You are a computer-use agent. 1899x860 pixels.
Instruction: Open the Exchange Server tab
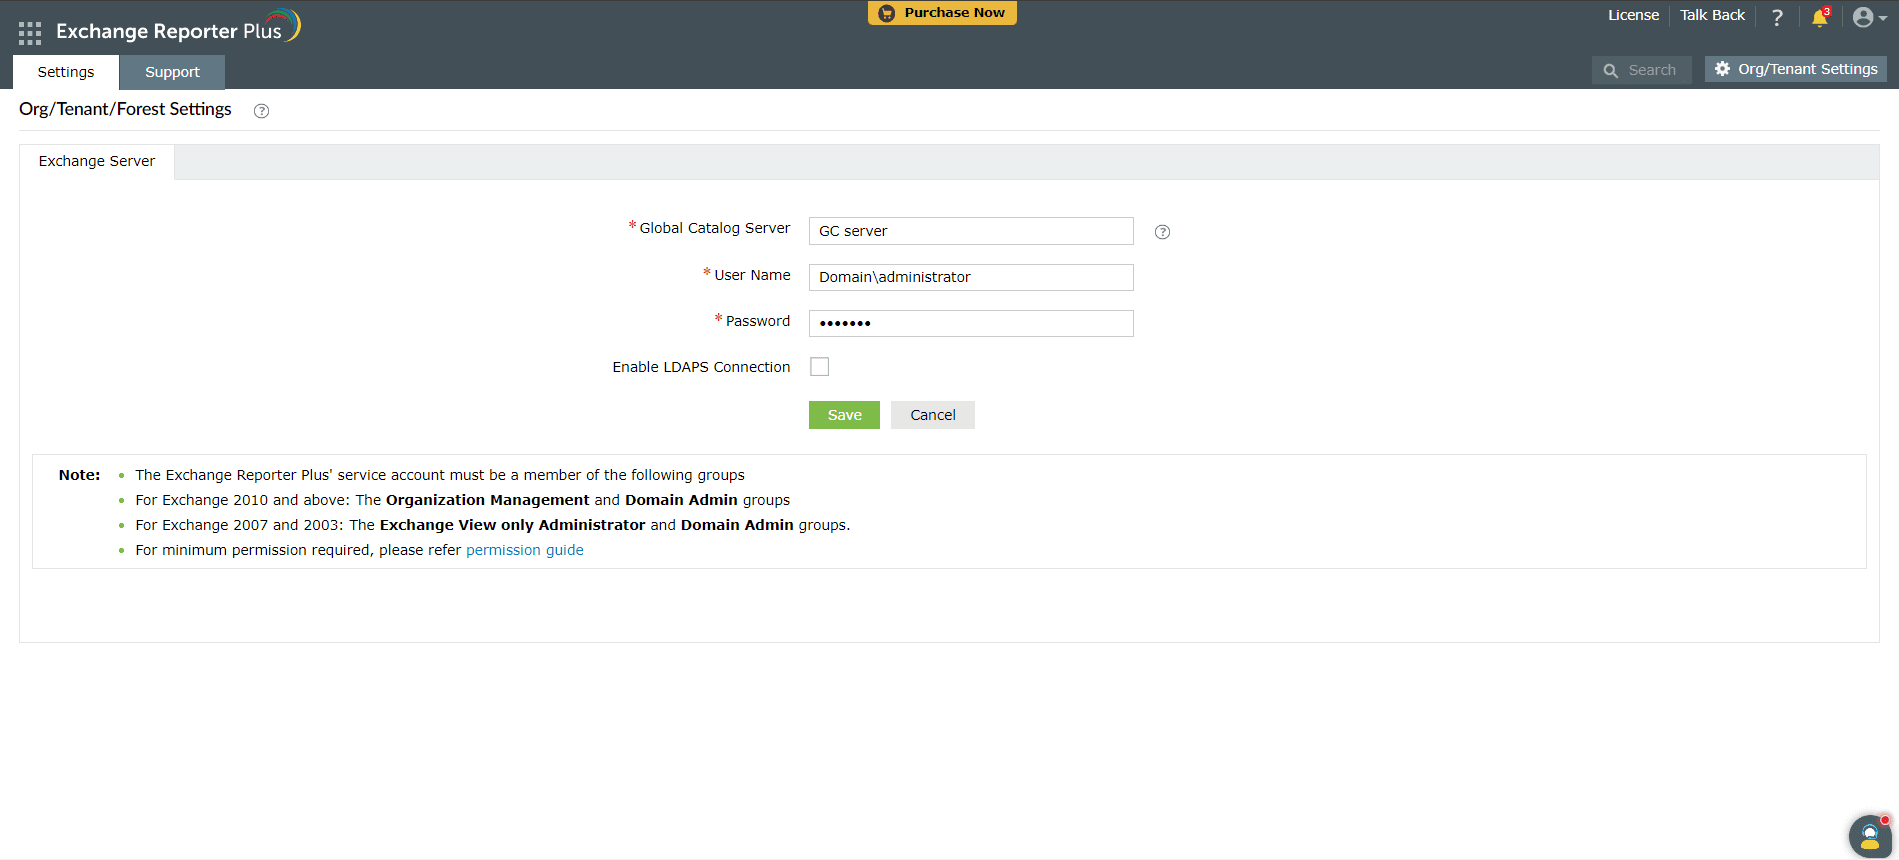pyautogui.click(x=97, y=161)
